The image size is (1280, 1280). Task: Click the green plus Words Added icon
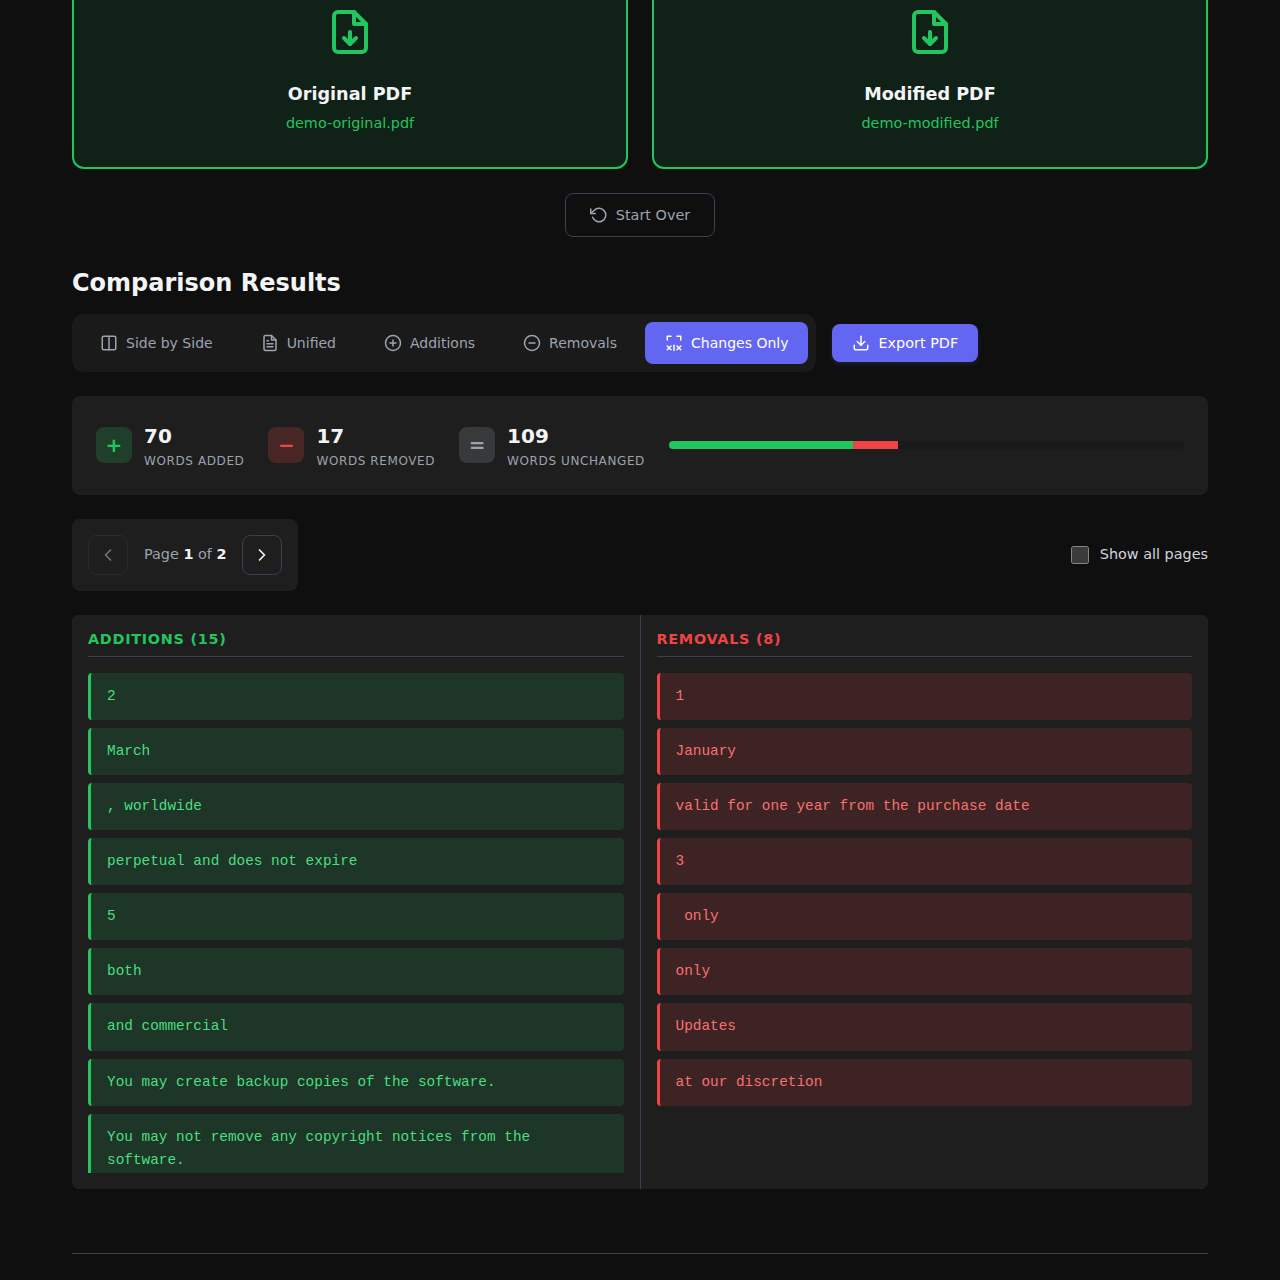click(114, 446)
